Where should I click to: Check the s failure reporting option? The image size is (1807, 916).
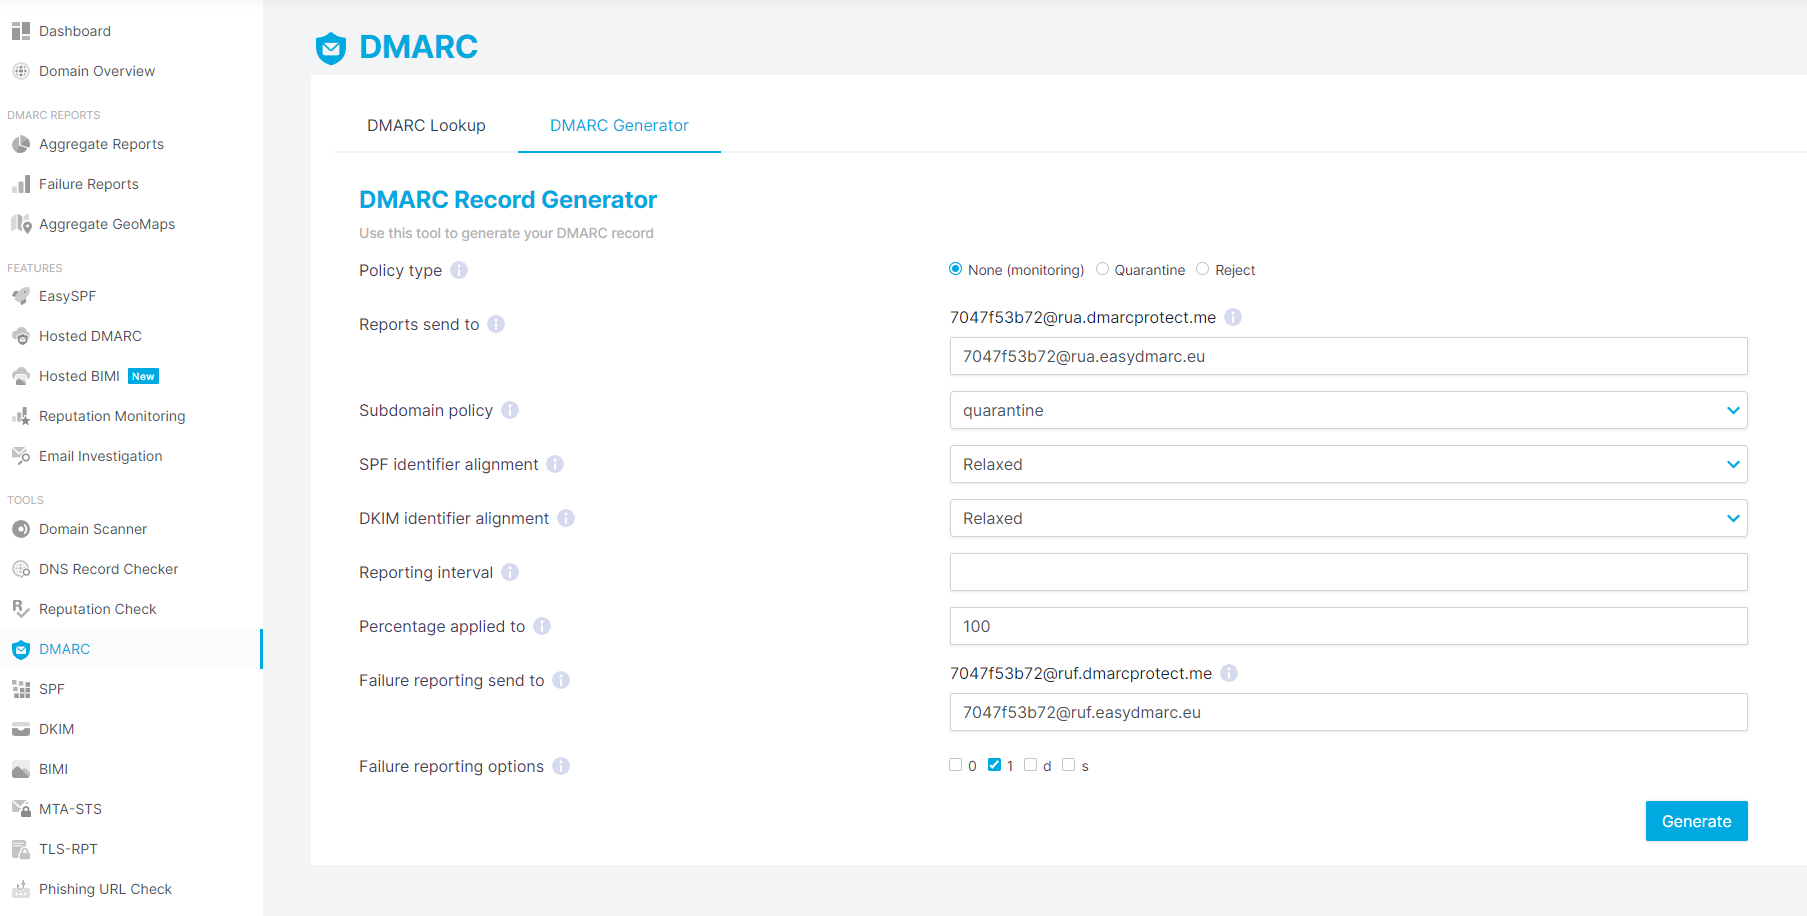click(x=1068, y=764)
